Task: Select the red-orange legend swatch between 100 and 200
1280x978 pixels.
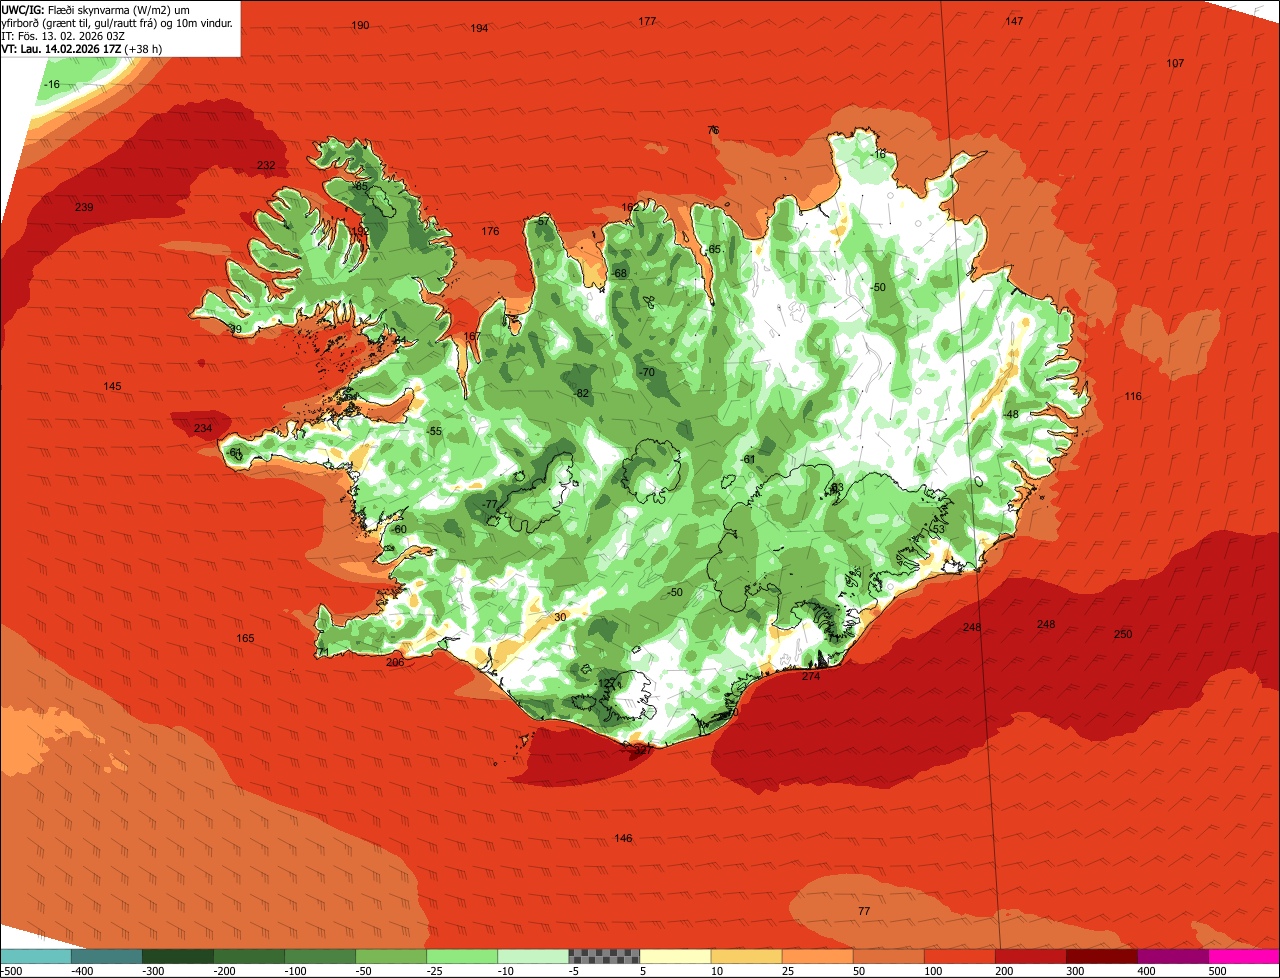Action: 959,956
